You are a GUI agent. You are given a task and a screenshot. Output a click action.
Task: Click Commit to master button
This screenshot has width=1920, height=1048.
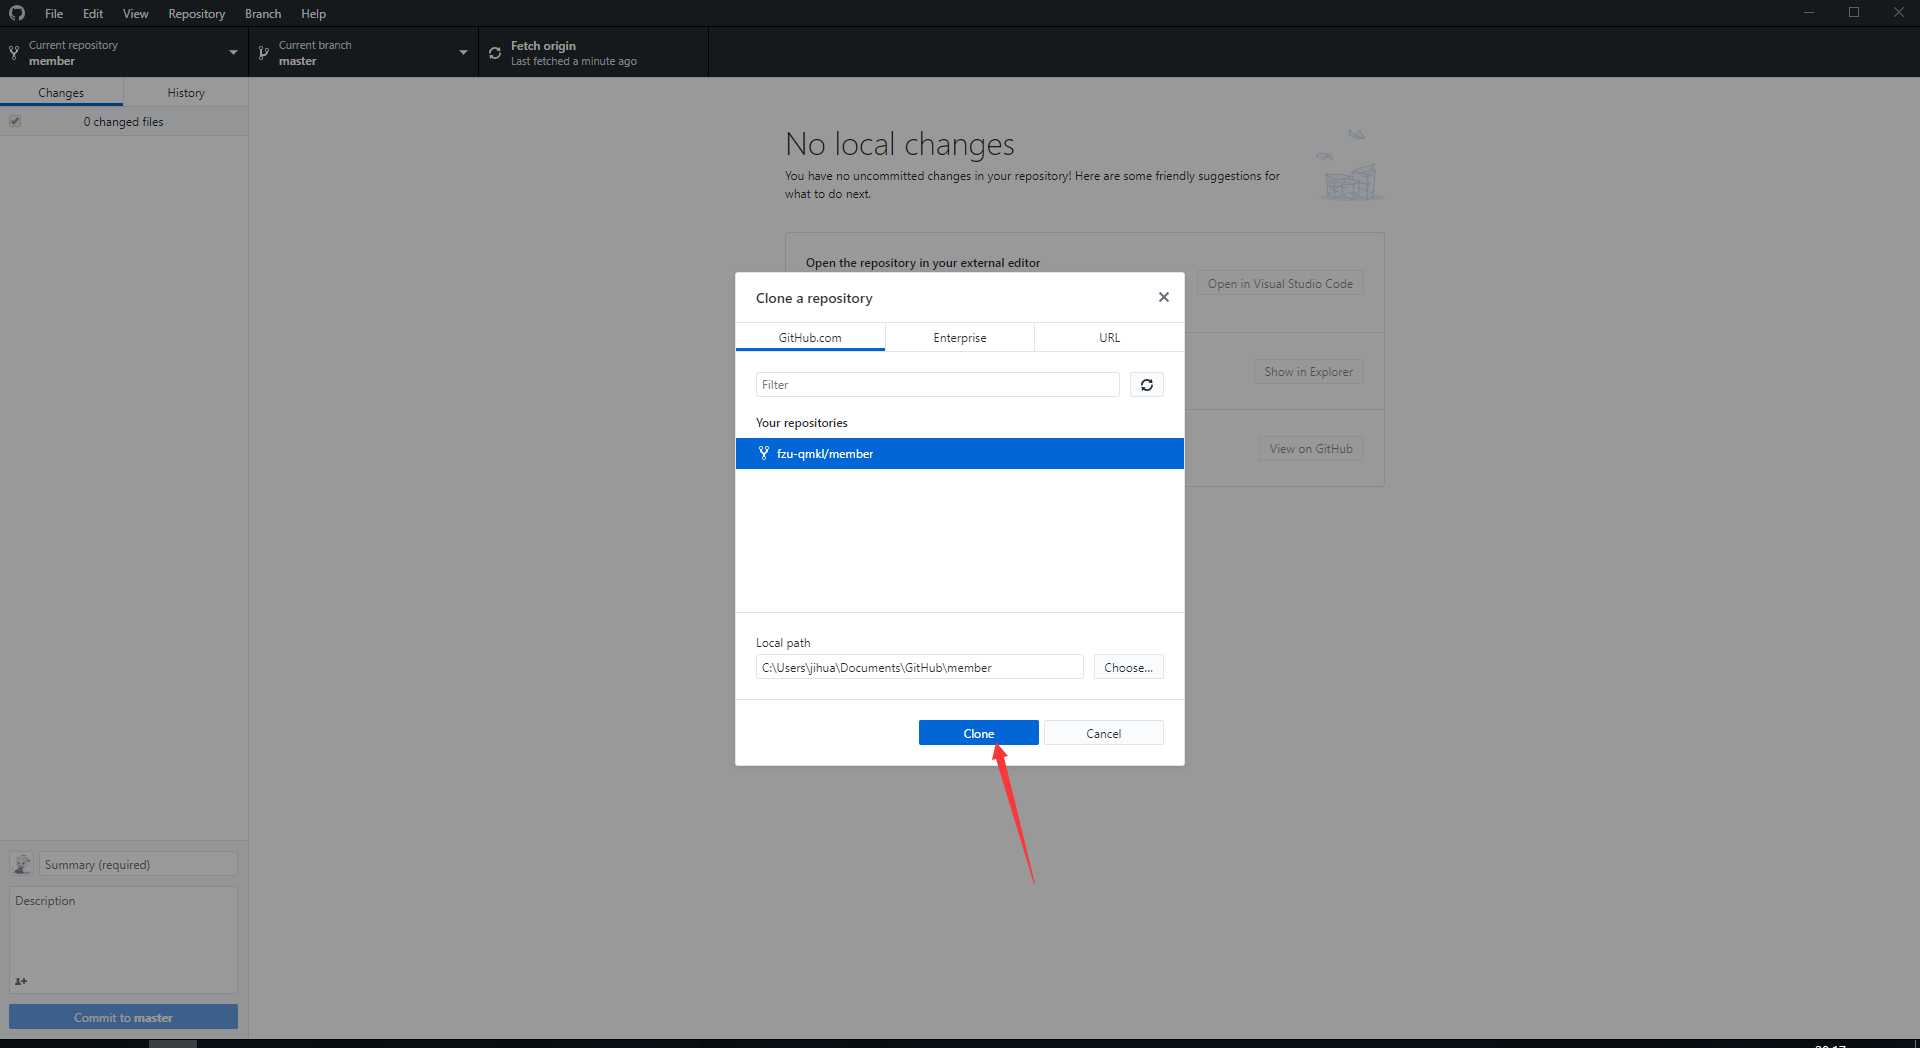[124, 1017]
